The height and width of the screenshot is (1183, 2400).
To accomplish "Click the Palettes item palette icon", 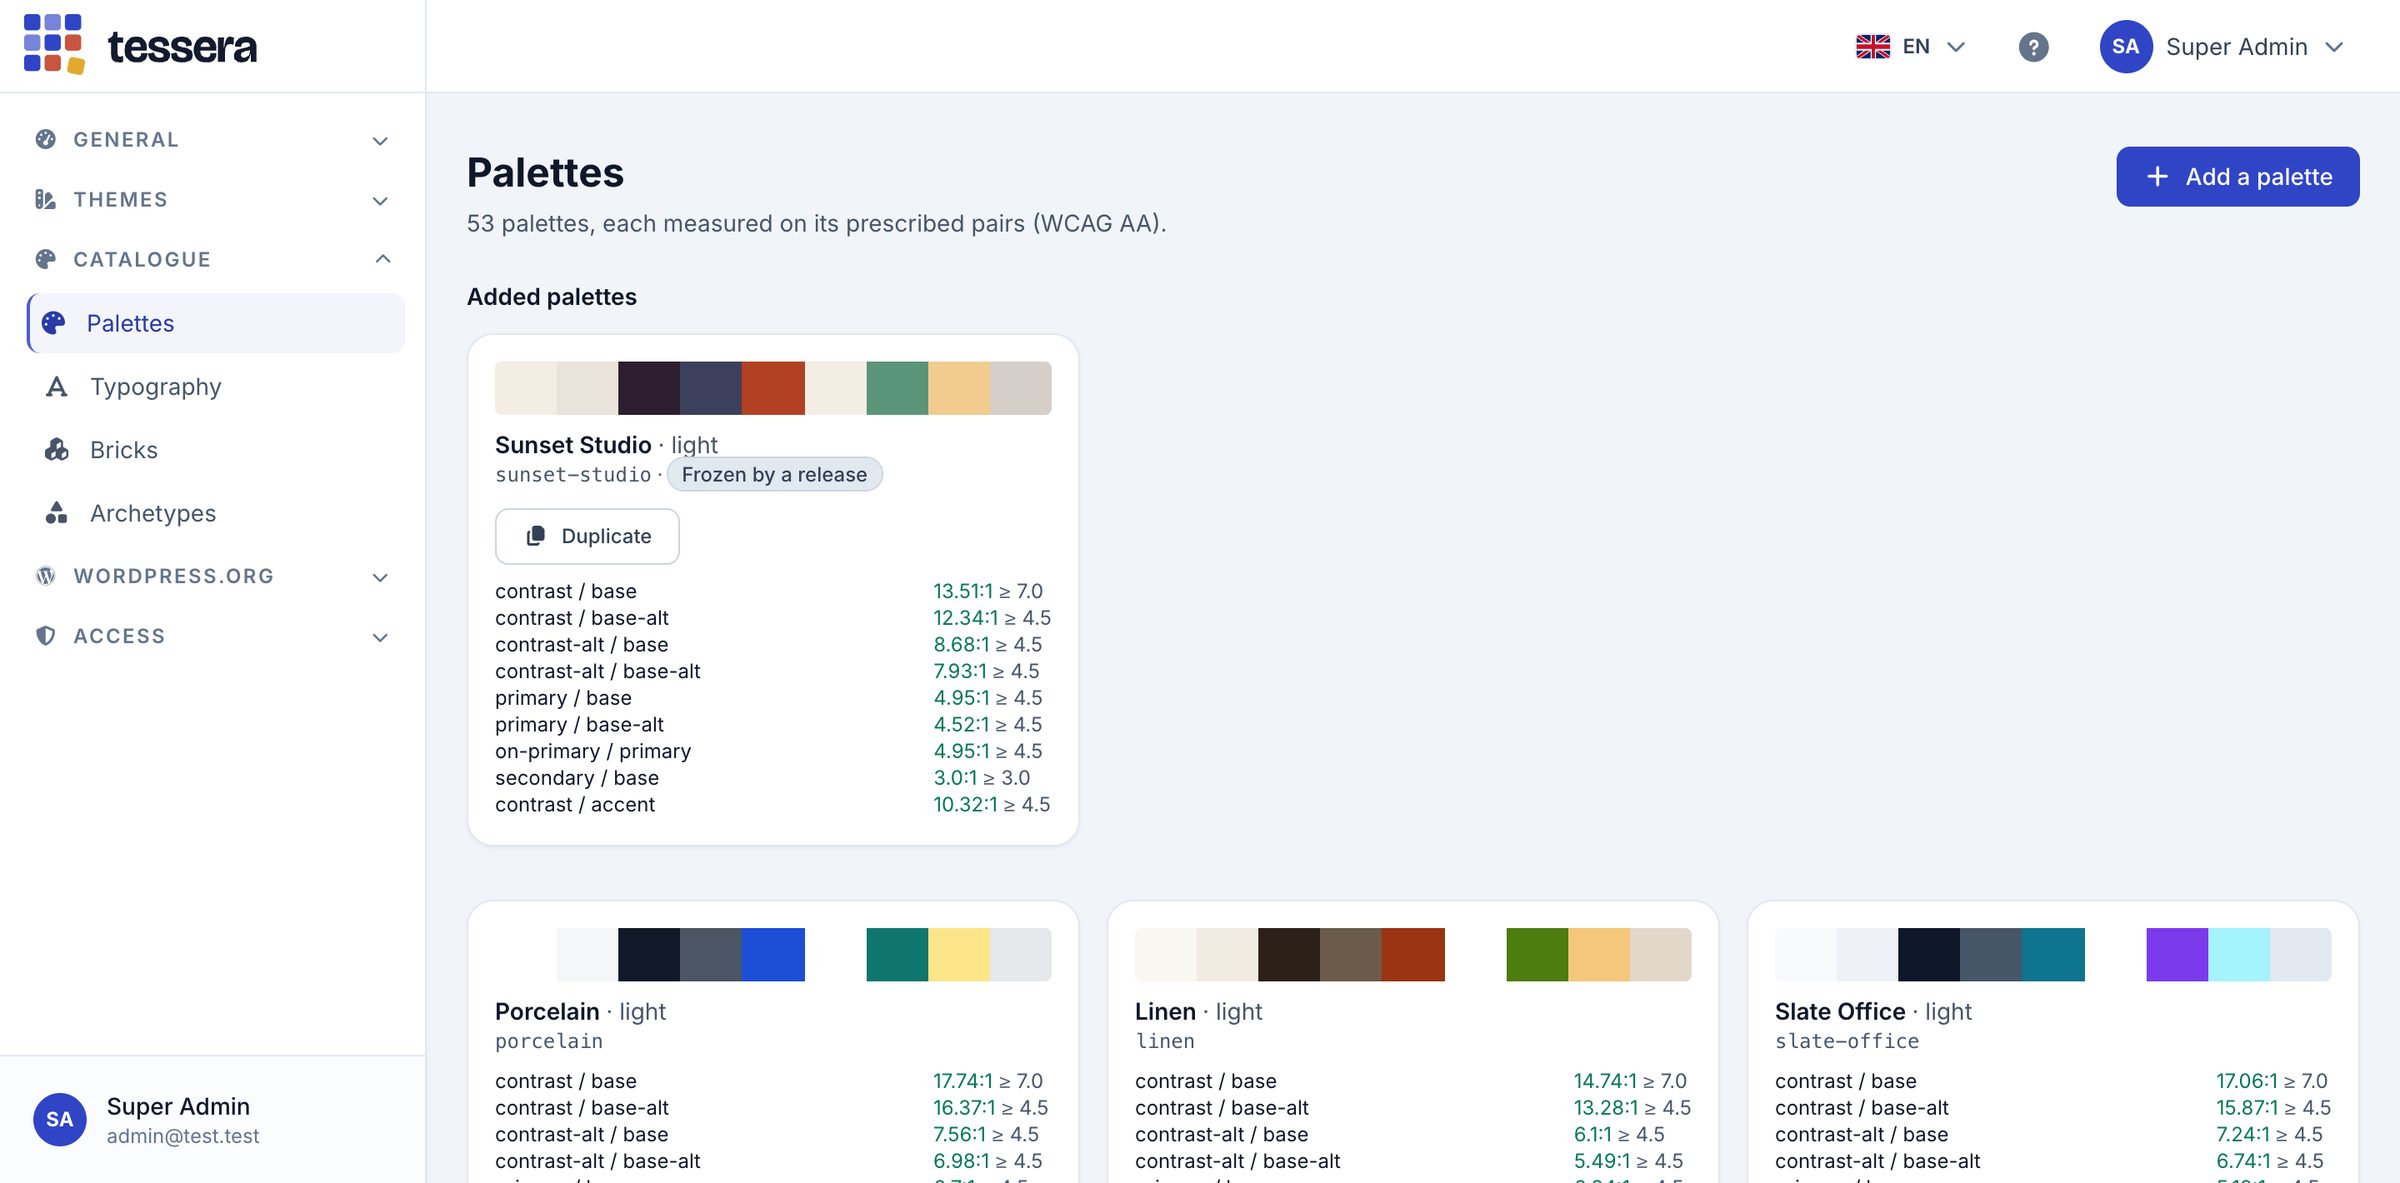I will [54, 323].
